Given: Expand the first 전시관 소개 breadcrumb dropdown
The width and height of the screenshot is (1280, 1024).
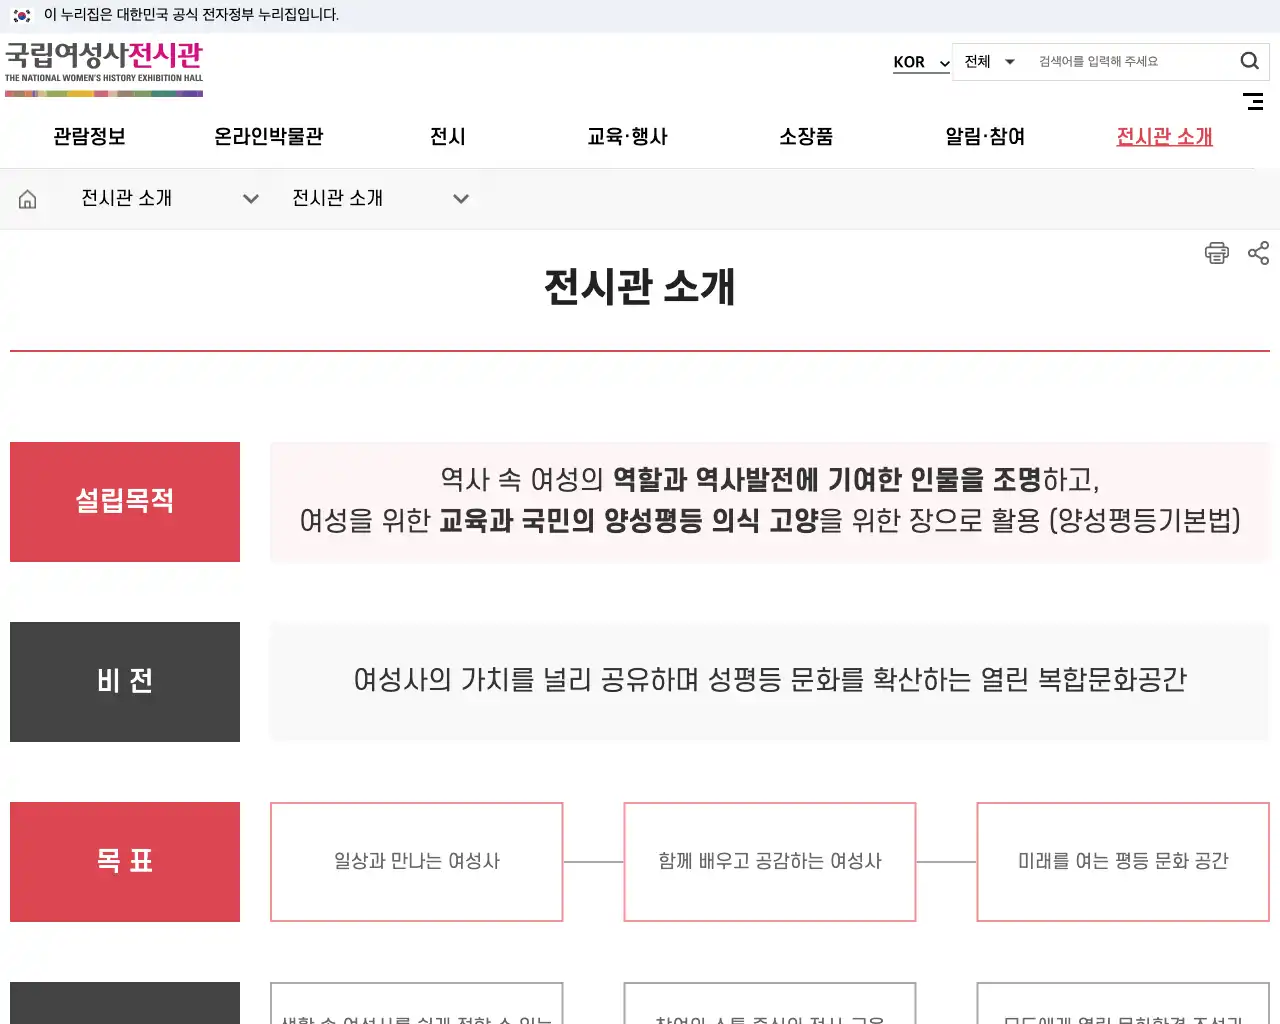Looking at the screenshot, I should coord(170,199).
